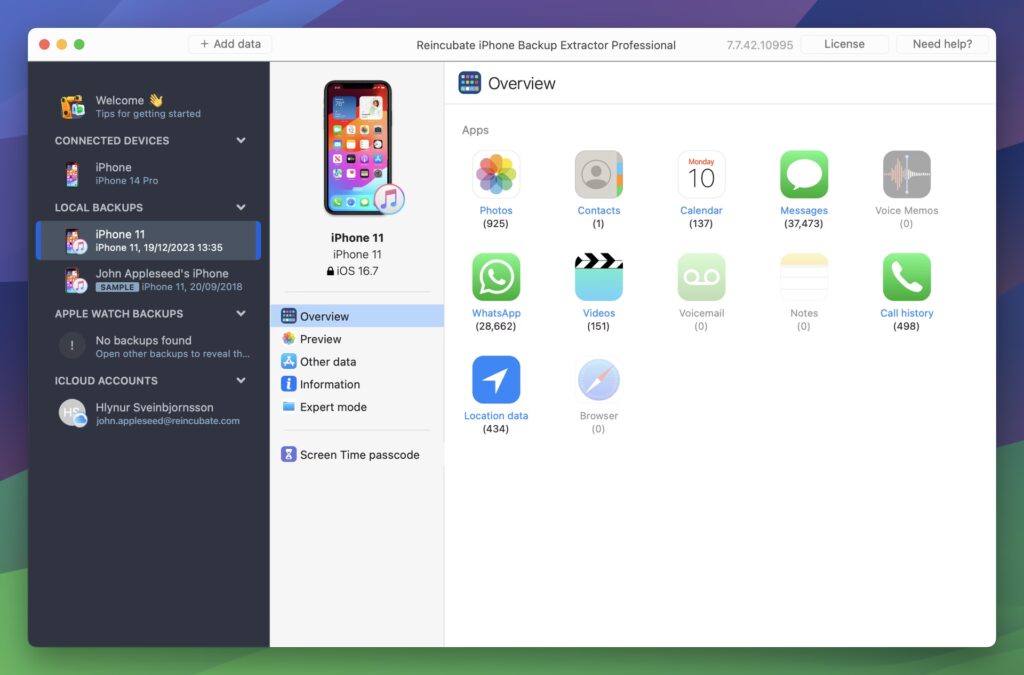1024x675 pixels.
Task: Collapse the iCloud Accounts section
Action: click(241, 381)
